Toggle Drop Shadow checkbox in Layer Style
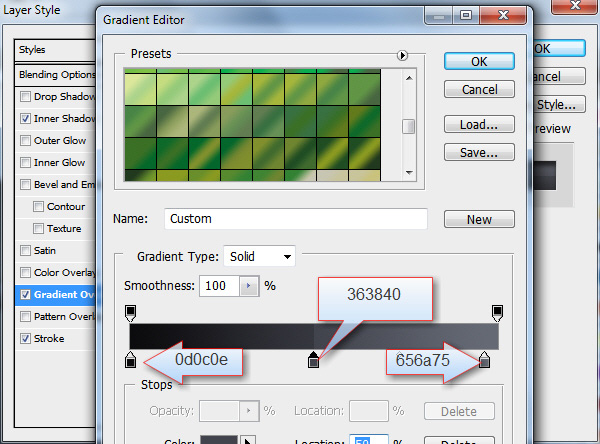The height and width of the screenshot is (444, 600). (25, 96)
